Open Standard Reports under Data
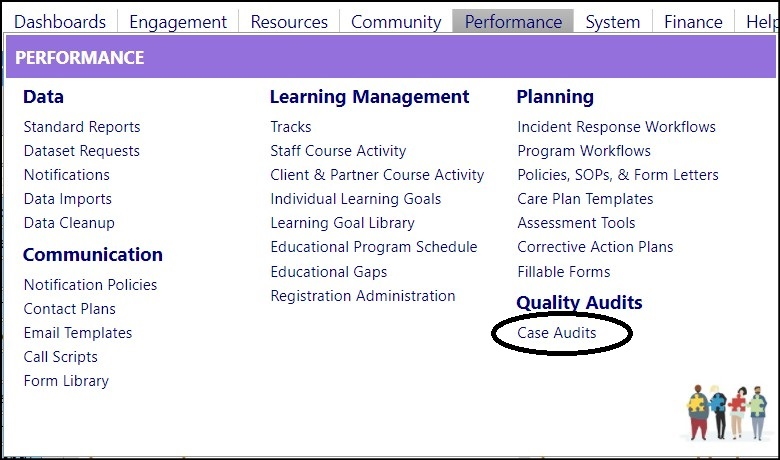Screen dimensions: 780x460 click(x=82, y=127)
